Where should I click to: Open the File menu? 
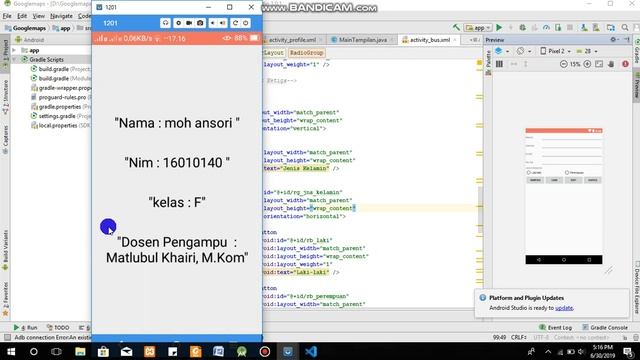tap(7, 16)
